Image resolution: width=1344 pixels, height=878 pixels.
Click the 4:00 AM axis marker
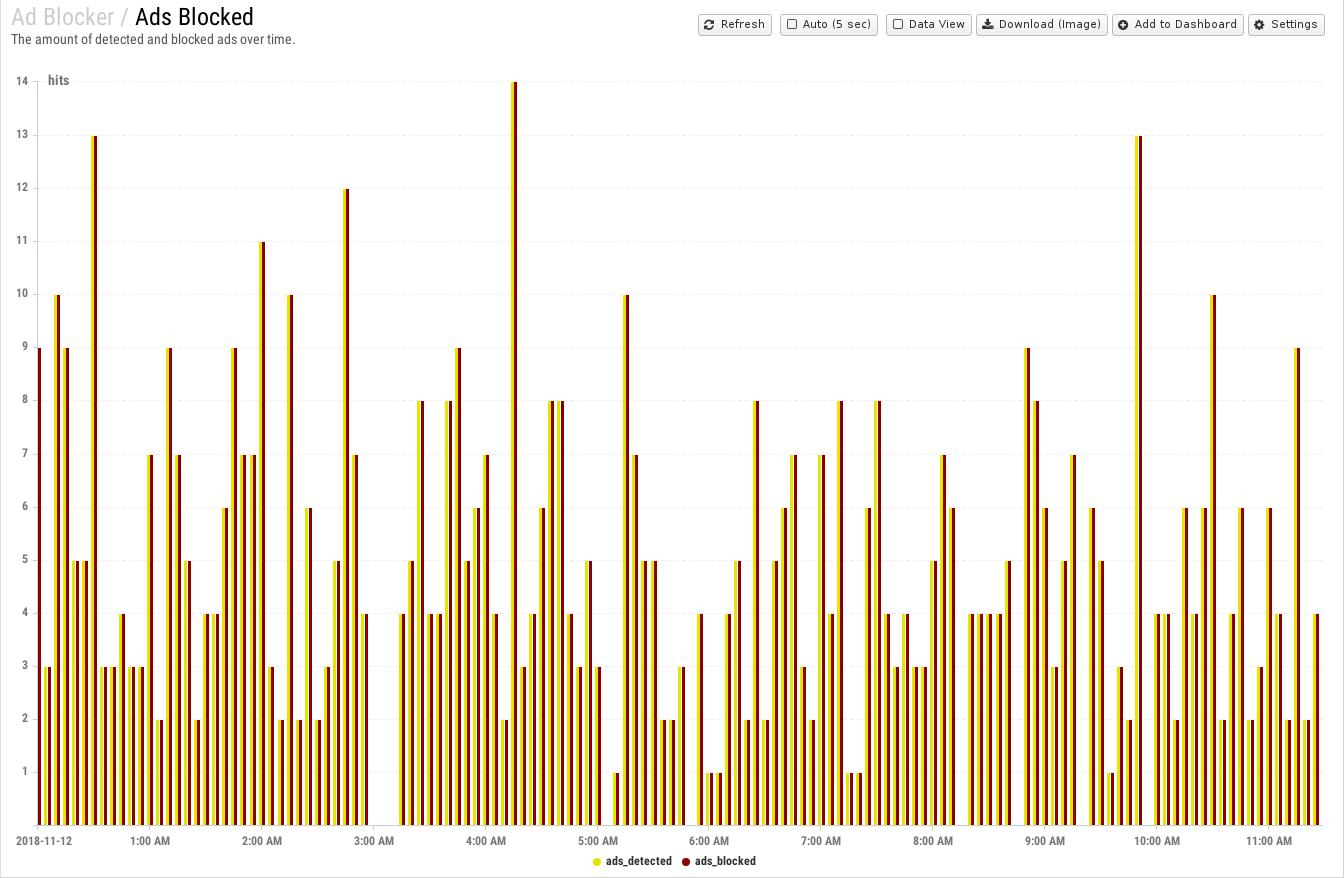point(485,841)
